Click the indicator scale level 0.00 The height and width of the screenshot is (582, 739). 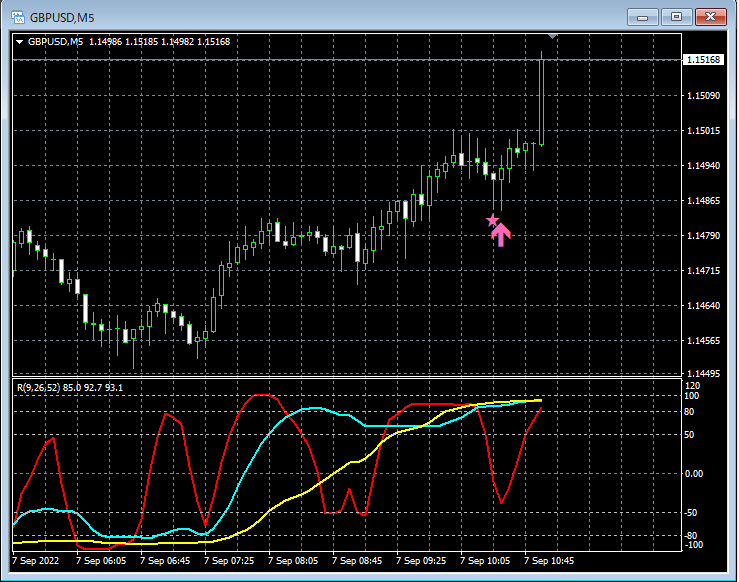[694, 474]
